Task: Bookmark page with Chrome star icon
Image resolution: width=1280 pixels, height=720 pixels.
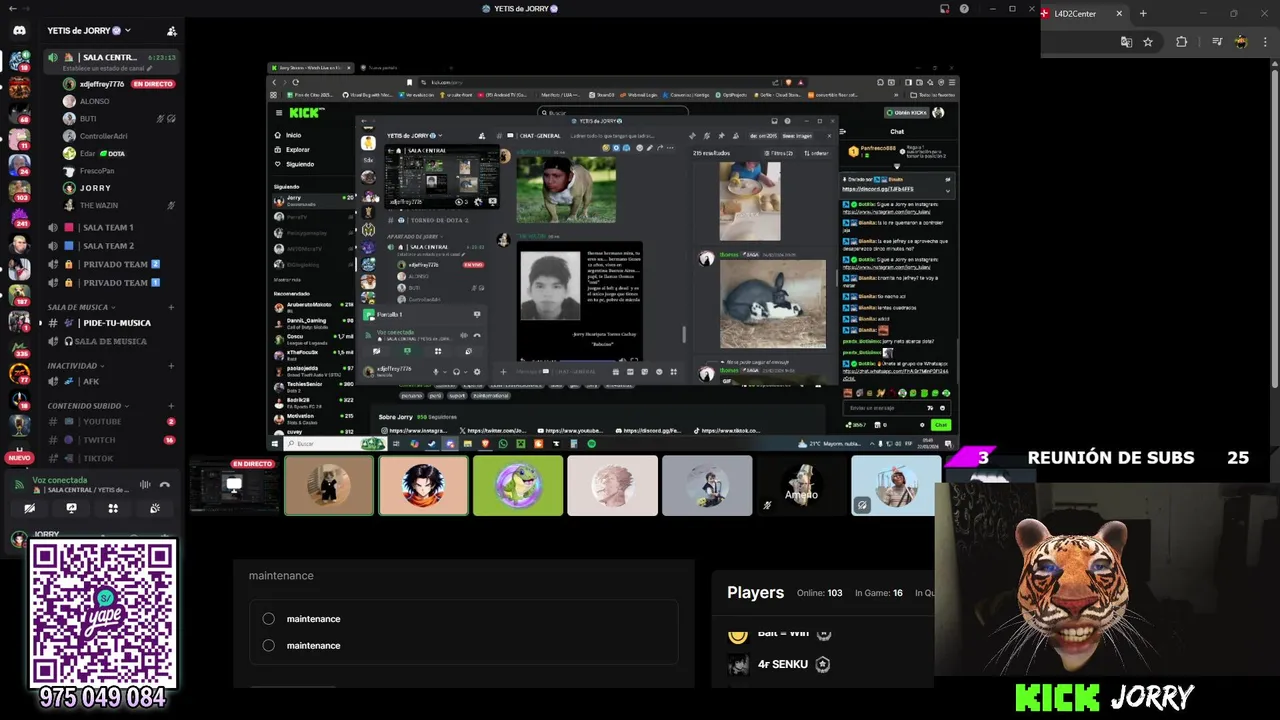Action: coord(1148,42)
